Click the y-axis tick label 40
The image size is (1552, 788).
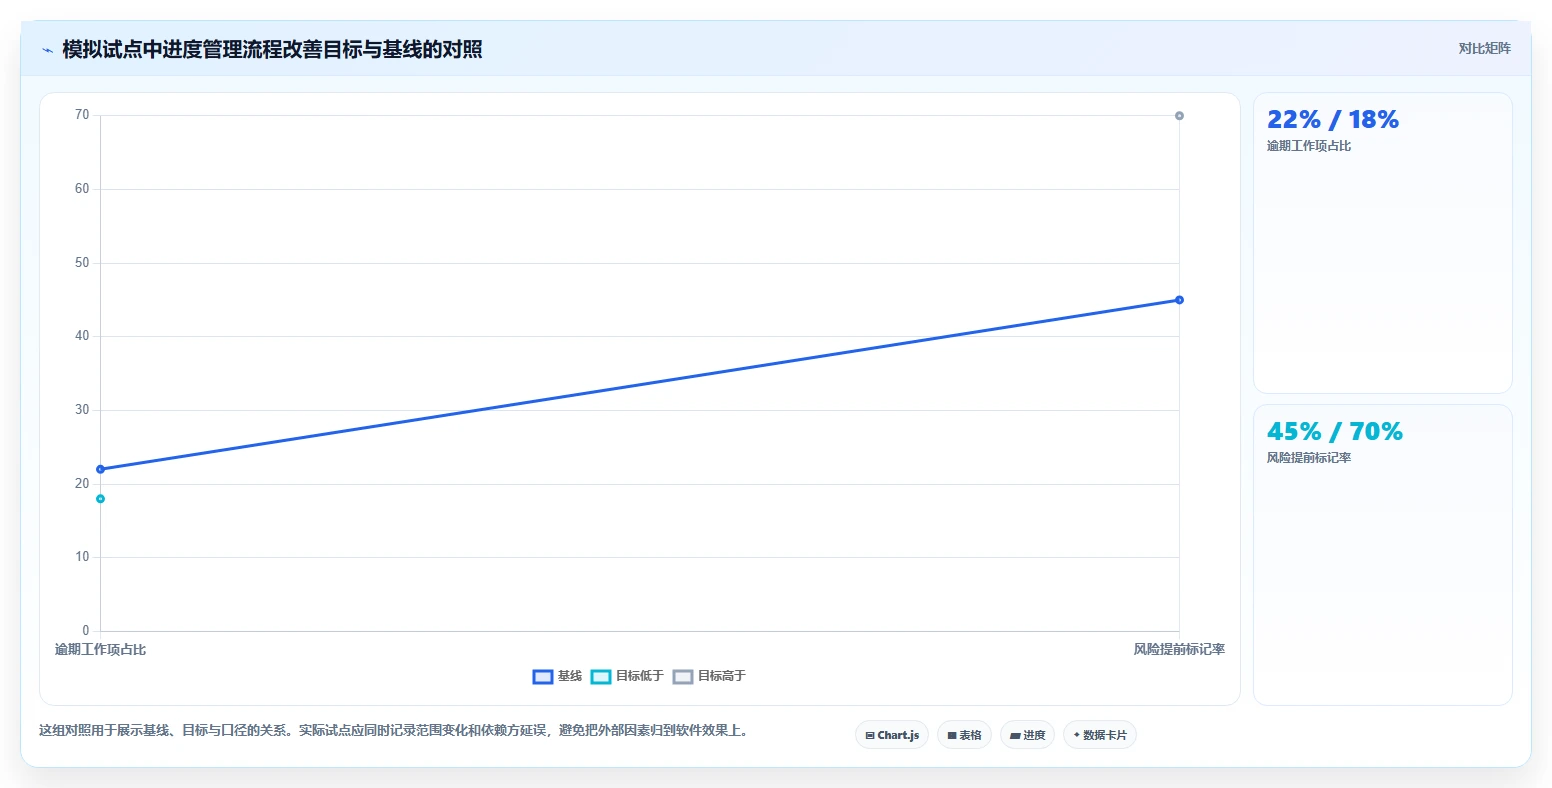82,336
